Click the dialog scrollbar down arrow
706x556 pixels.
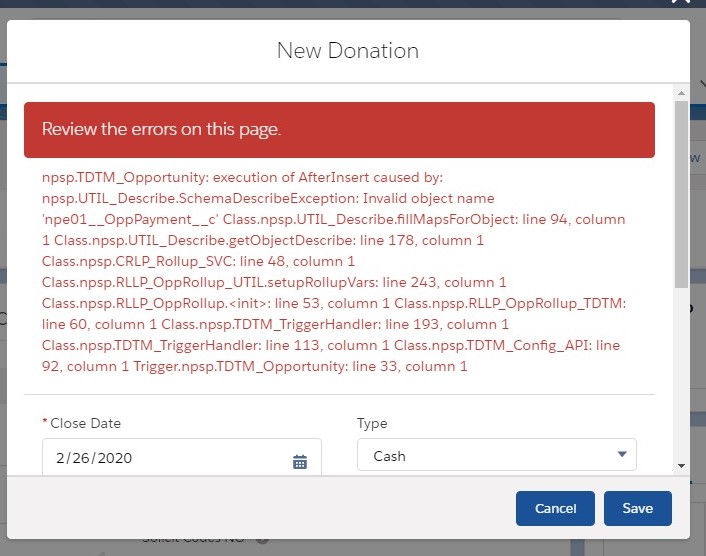pyautogui.click(x=681, y=465)
